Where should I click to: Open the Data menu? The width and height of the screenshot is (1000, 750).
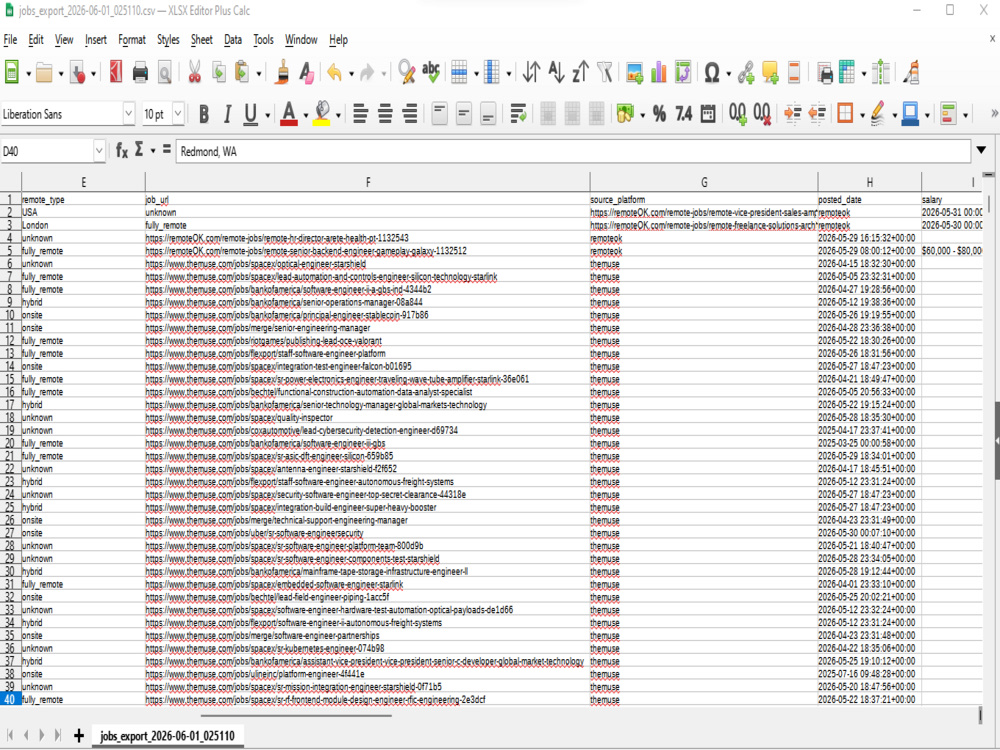(x=233, y=40)
